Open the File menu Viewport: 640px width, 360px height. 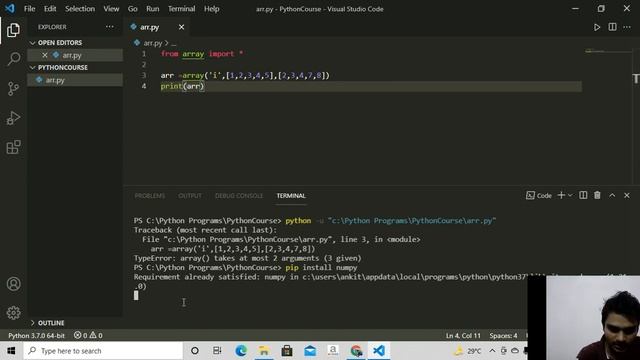(29, 9)
